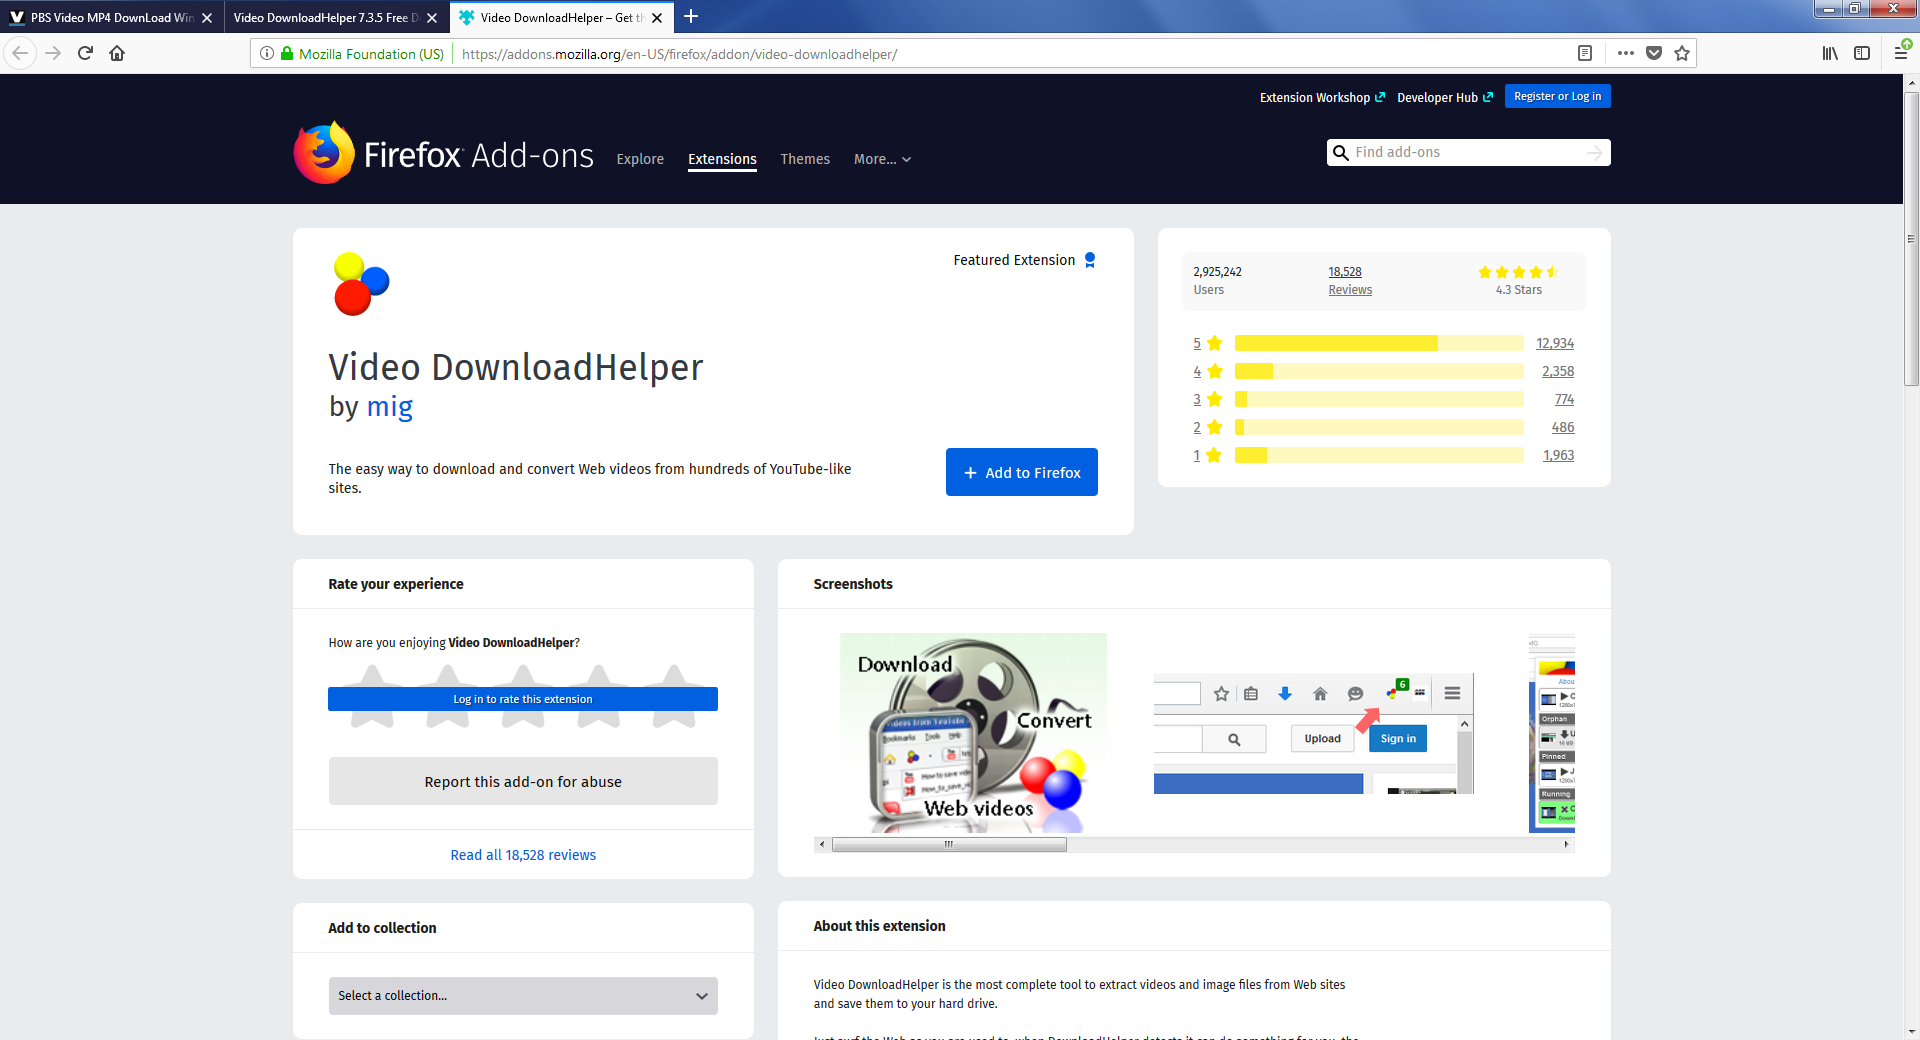1920x1040 pixels.
Task: Show site information icon in address bar
Action: coord(267,53)
